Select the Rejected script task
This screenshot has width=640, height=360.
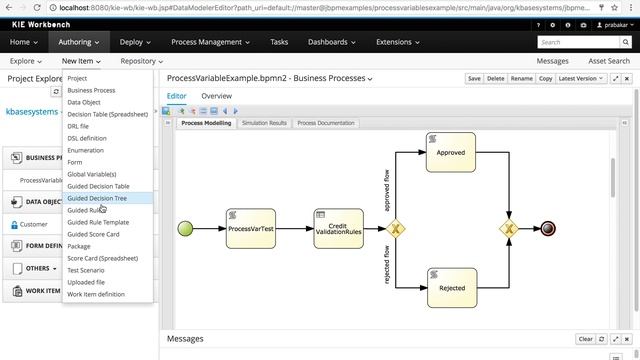[452, 288]
